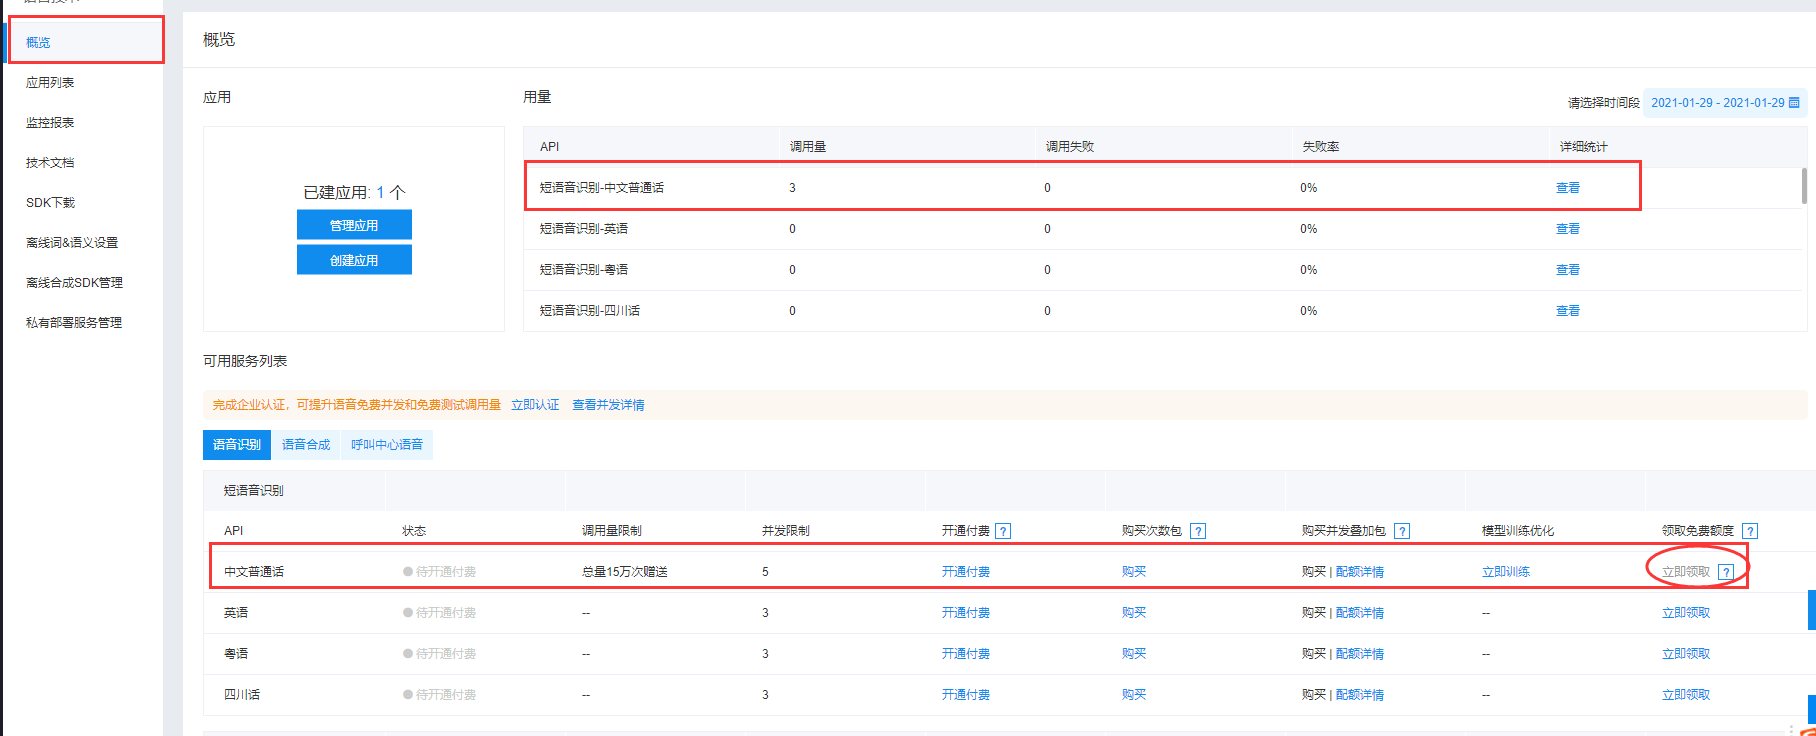This screenshot has width=1816, height=736.
Task: Click the 立即认证 link
Action: 535,405
